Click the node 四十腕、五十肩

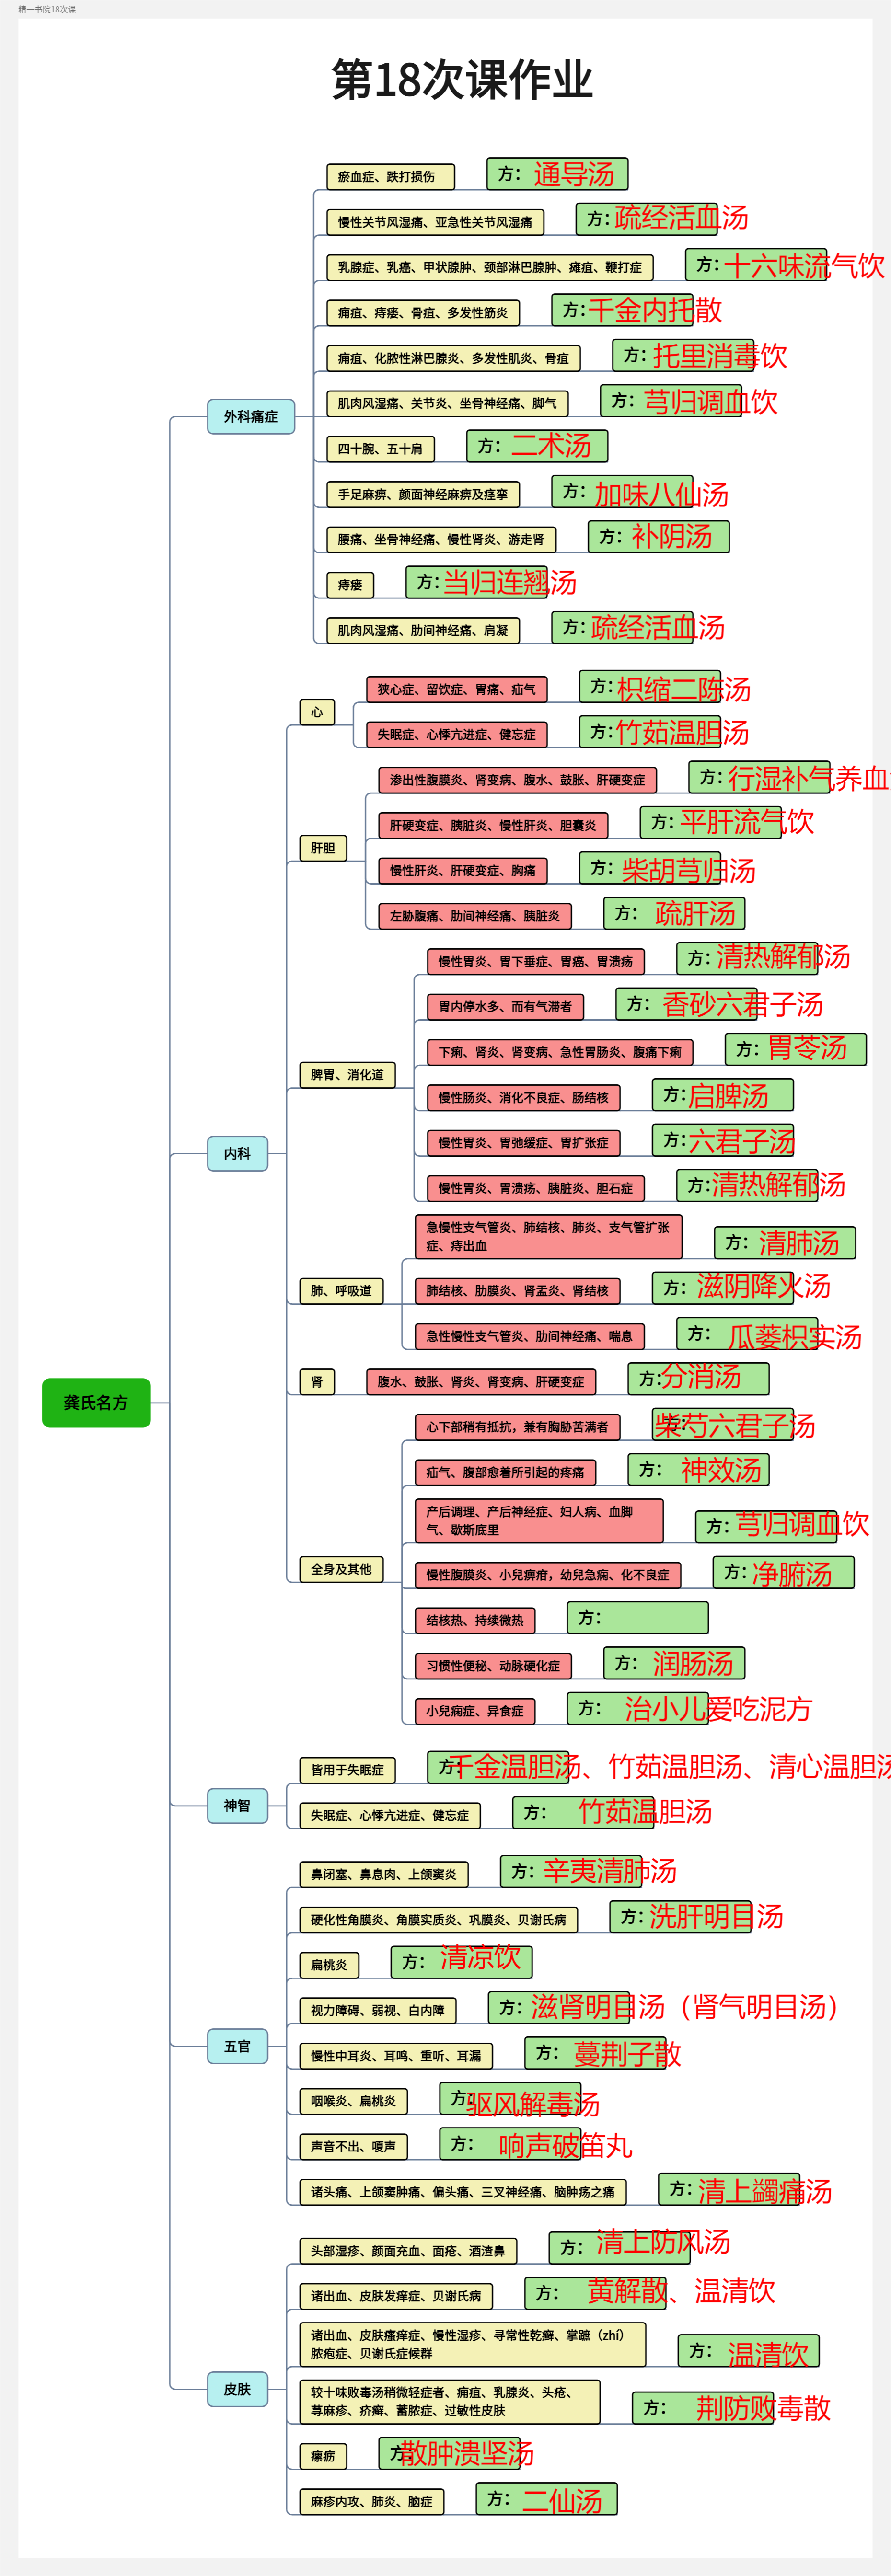(380, 449)
